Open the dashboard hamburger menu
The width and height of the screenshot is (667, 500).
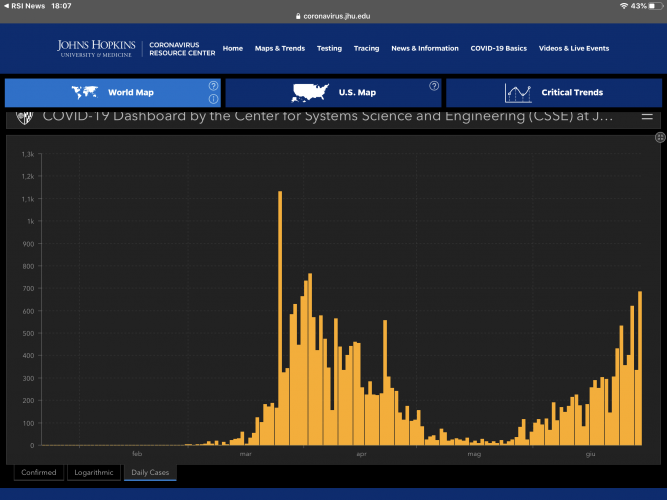tap(647, 117)
